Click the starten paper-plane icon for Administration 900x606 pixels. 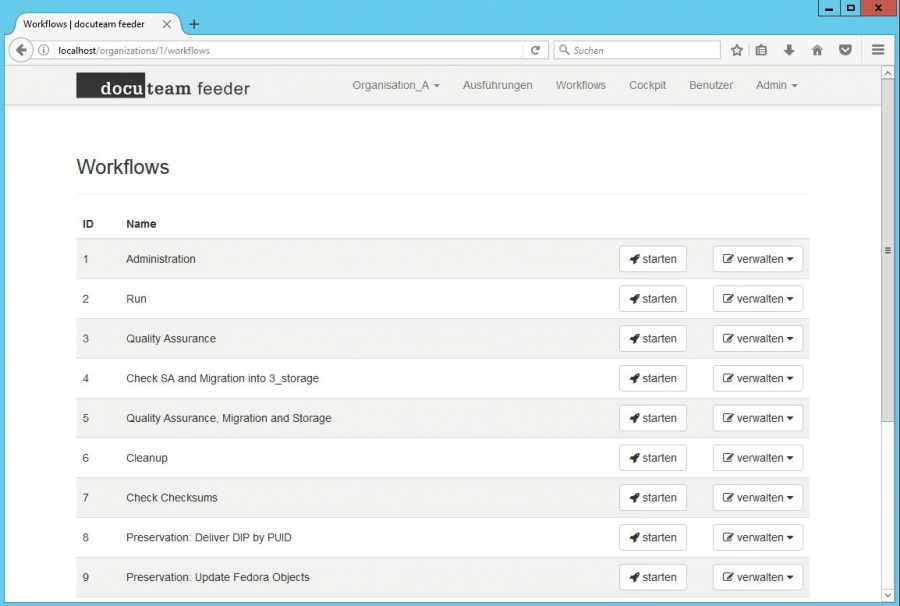[x=635, y=258]
